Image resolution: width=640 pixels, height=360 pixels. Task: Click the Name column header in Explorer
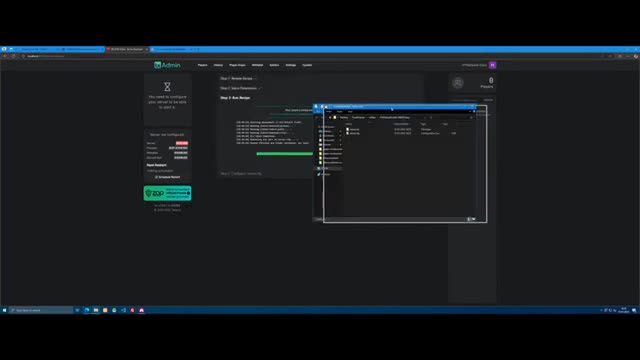pyautogui.click(x=349, y=124)
